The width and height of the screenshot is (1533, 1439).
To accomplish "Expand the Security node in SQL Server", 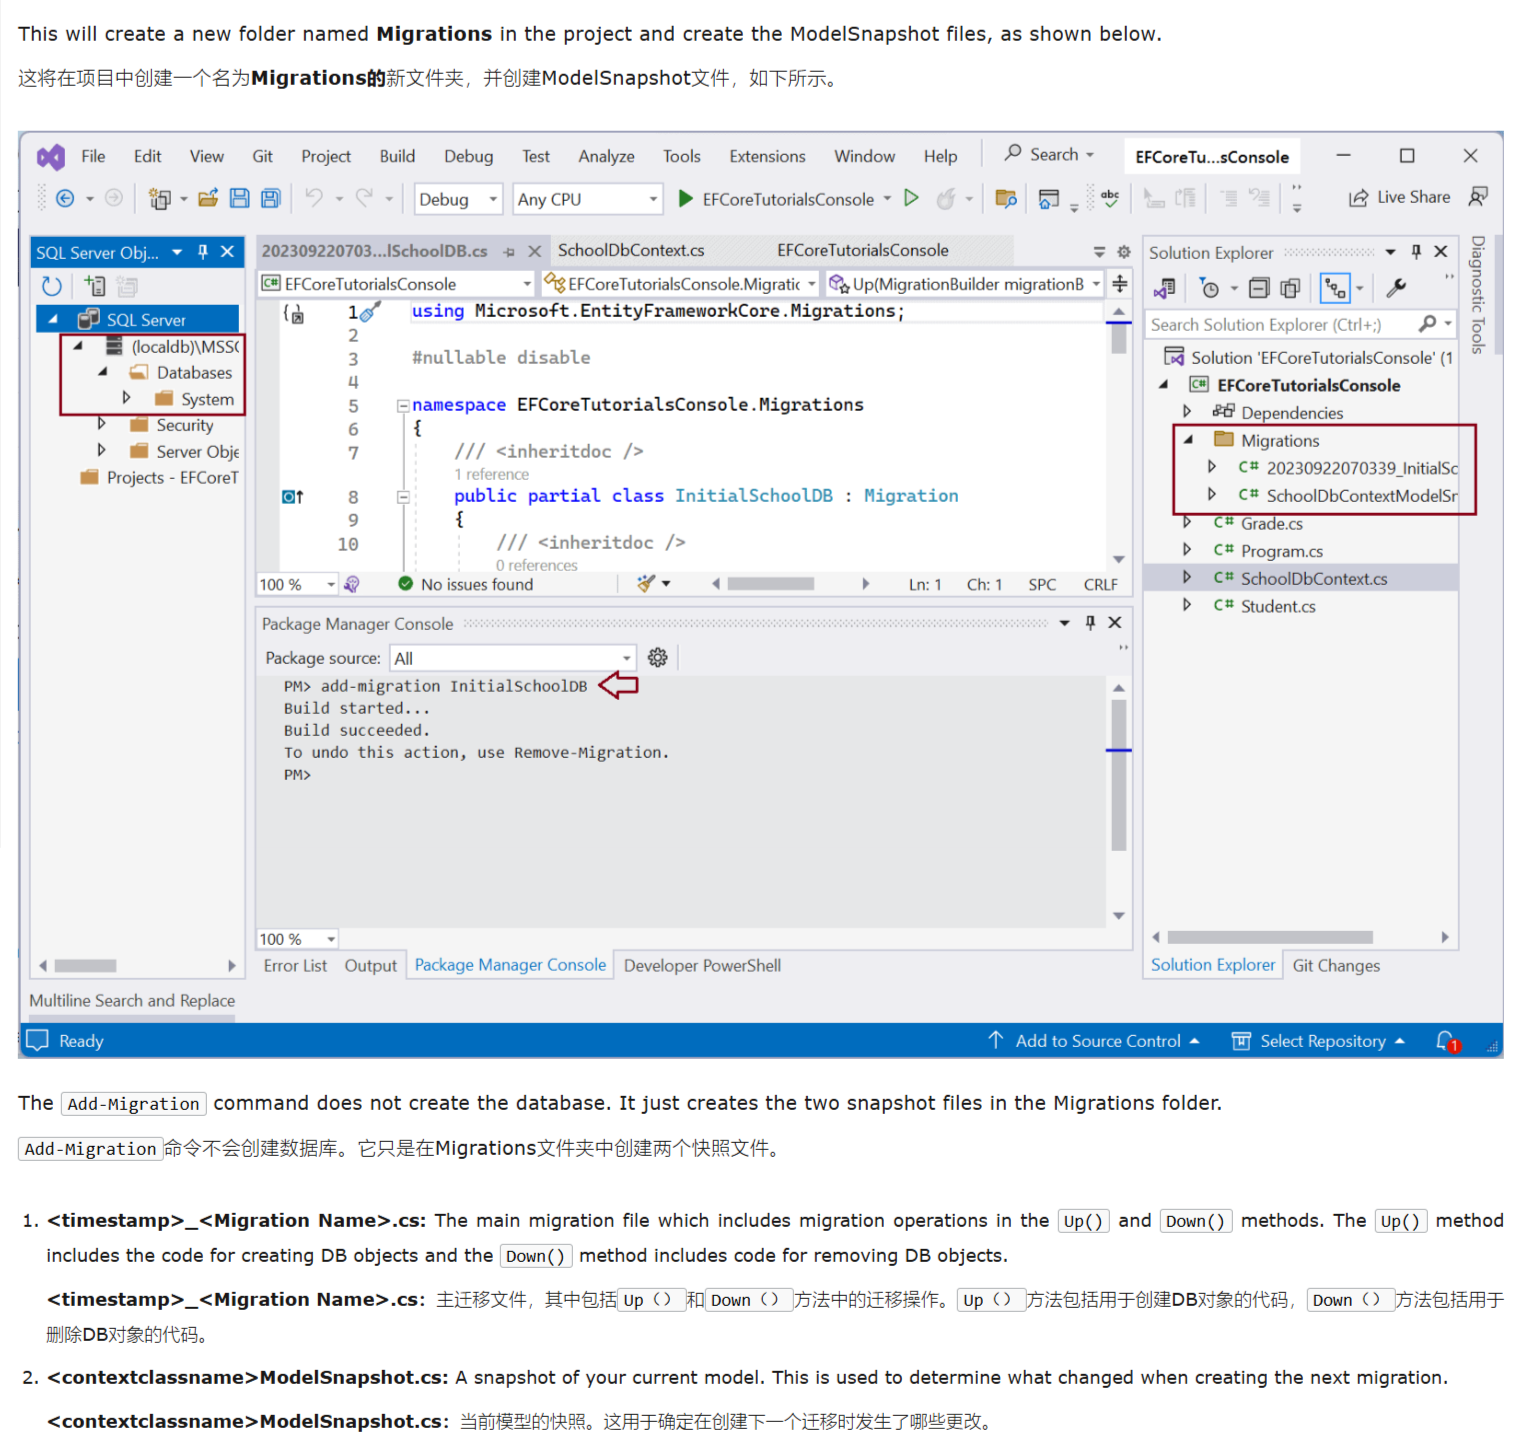I will click(x=102, y=424).
